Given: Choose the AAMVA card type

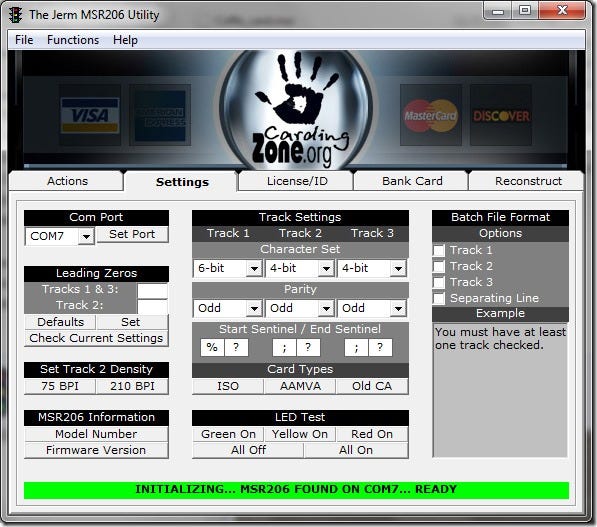Looking at the screenshot, I should (x=300, y=386).
